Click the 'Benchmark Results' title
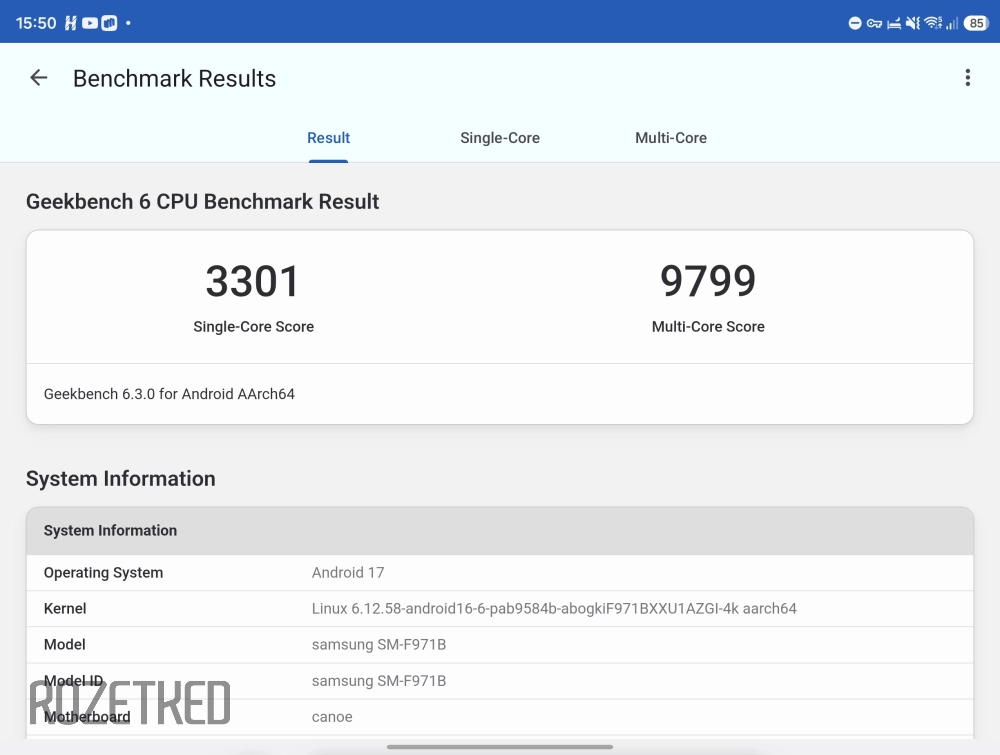The image size is (1000, 755). click(174, 78)
